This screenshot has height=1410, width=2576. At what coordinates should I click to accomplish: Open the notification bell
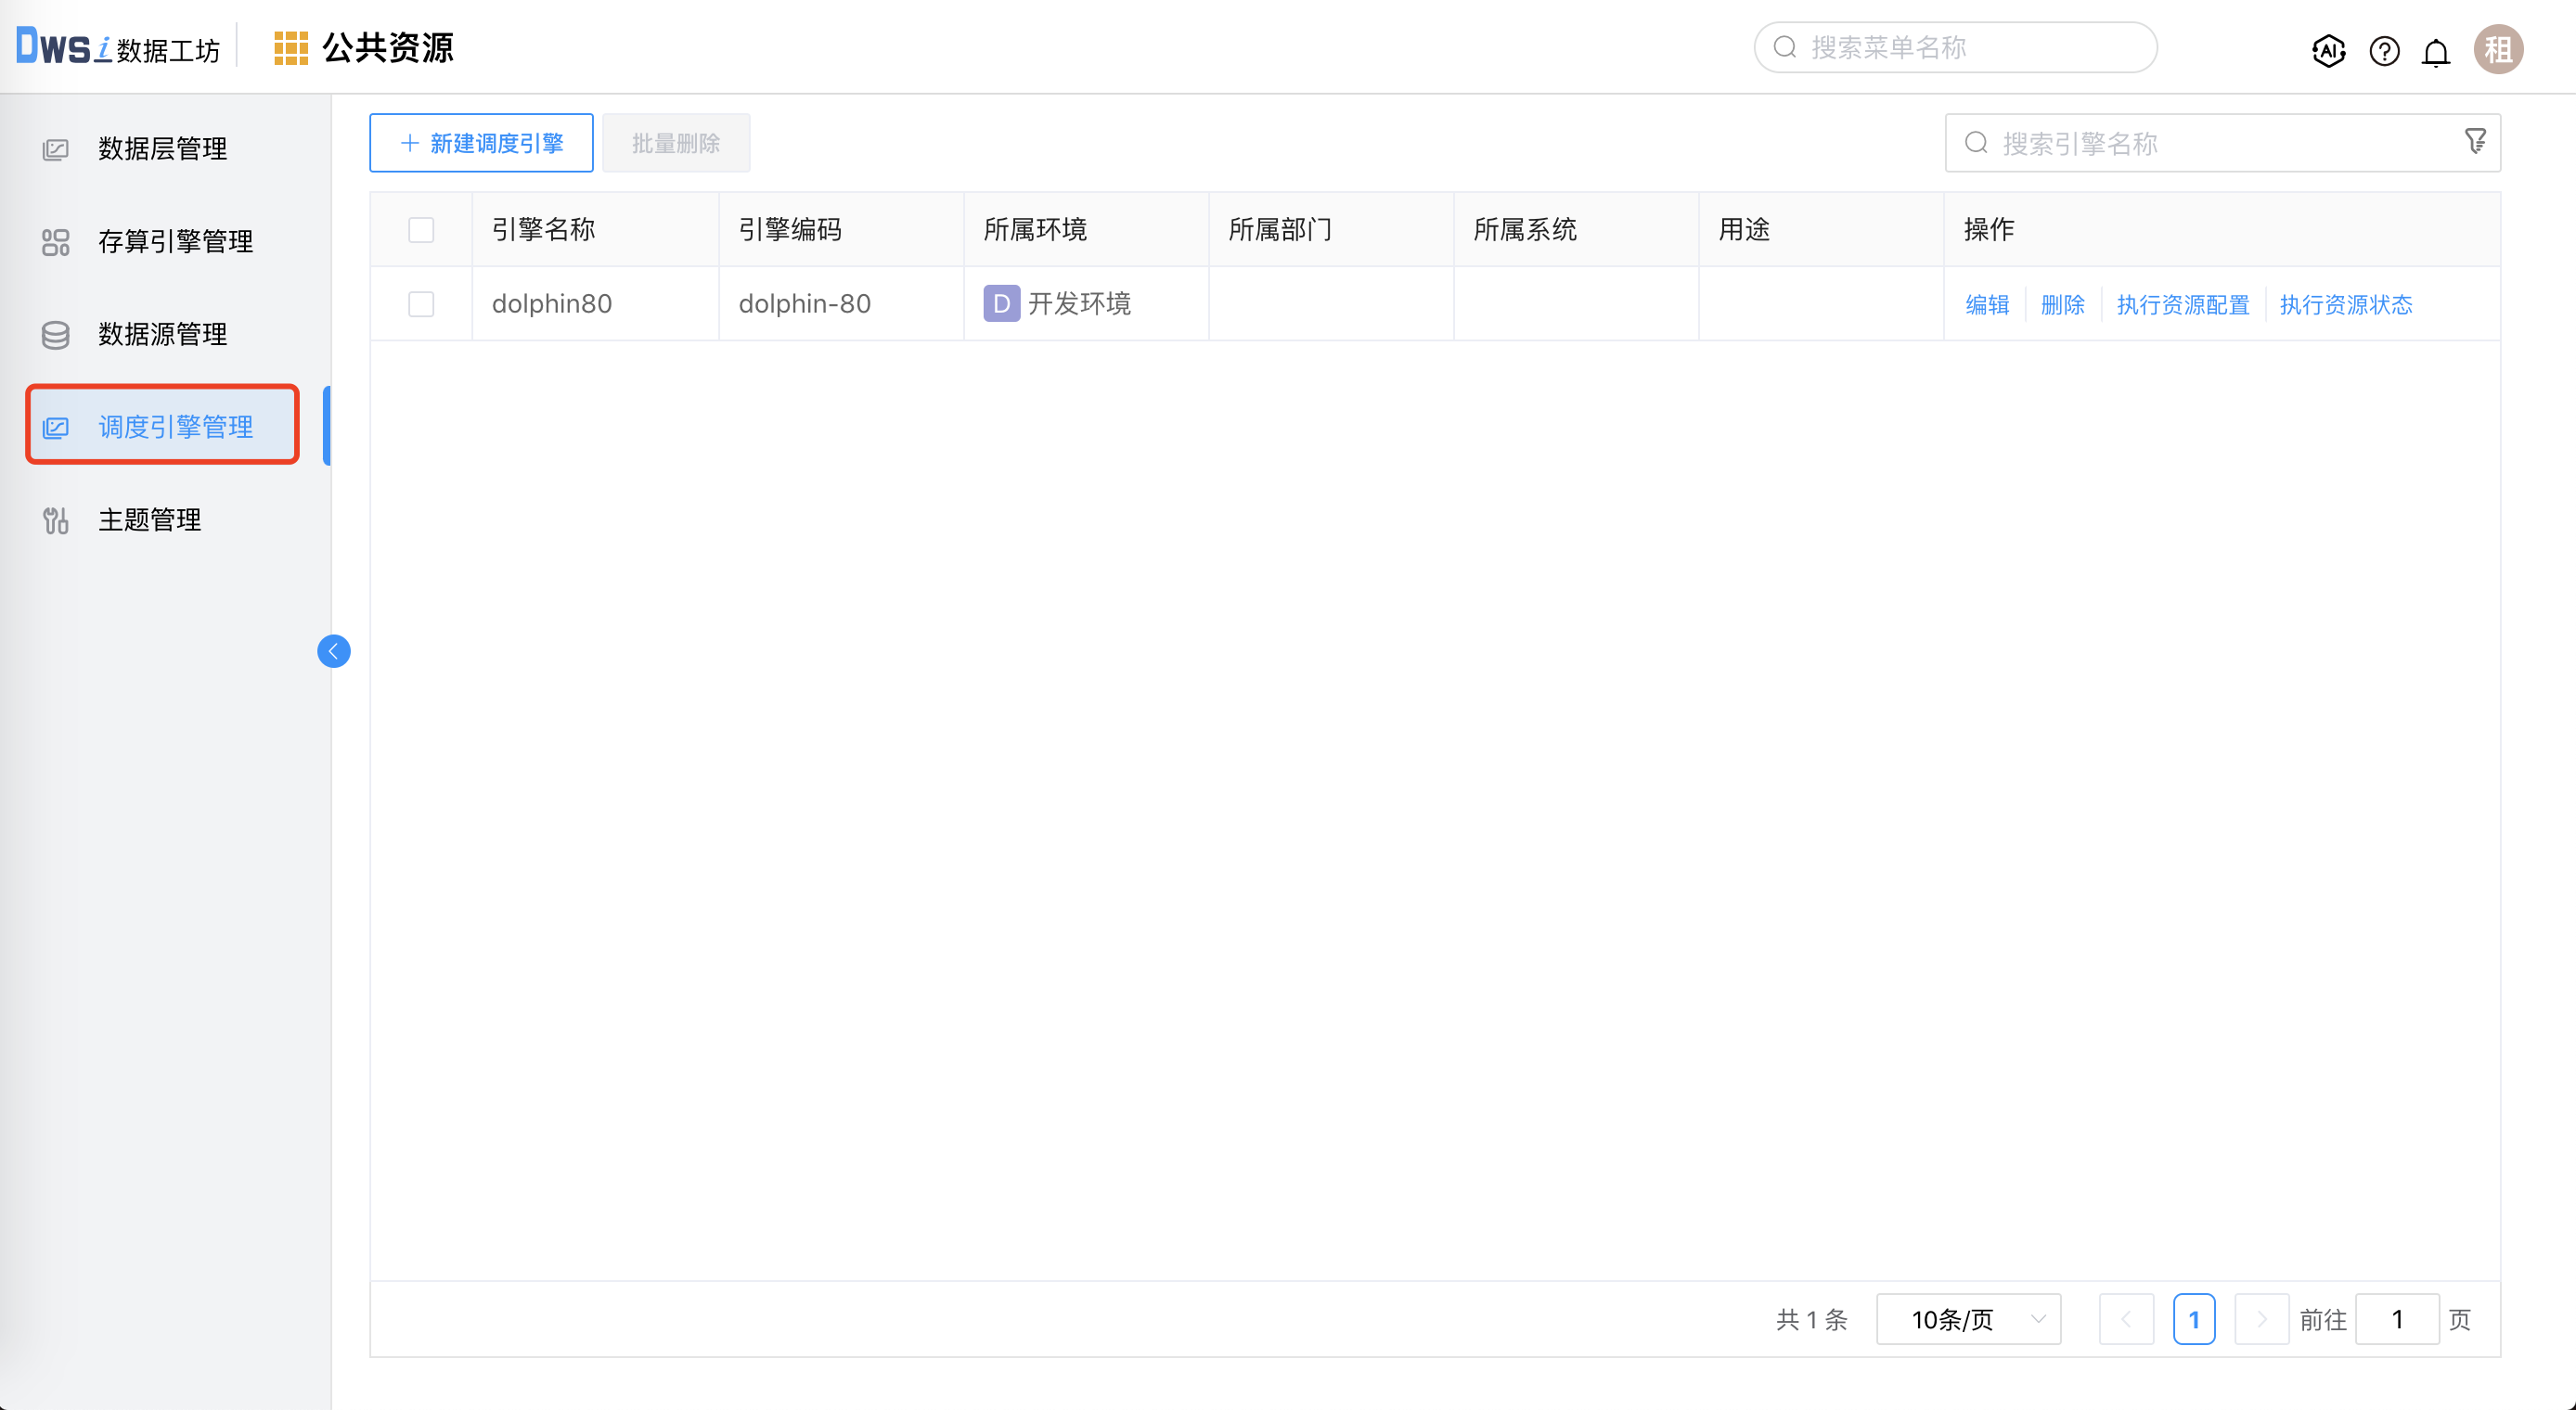coord(2436,51)
